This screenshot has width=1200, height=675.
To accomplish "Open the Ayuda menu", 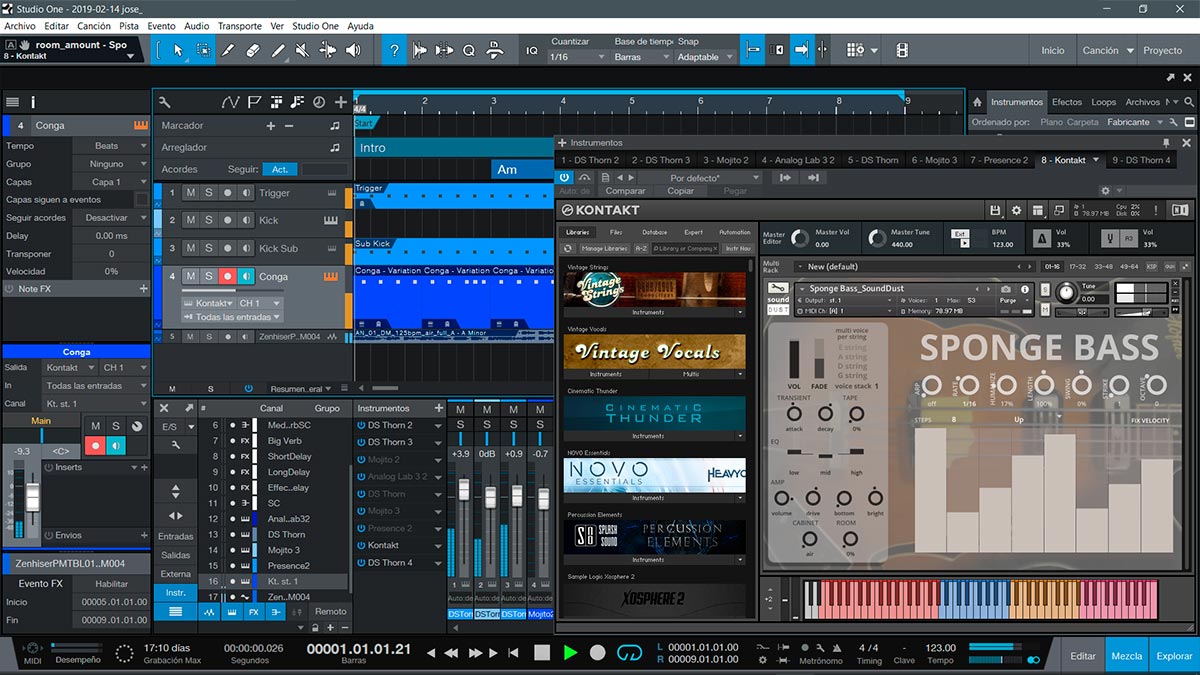I will pyautogui.click(x=360, y=26).
